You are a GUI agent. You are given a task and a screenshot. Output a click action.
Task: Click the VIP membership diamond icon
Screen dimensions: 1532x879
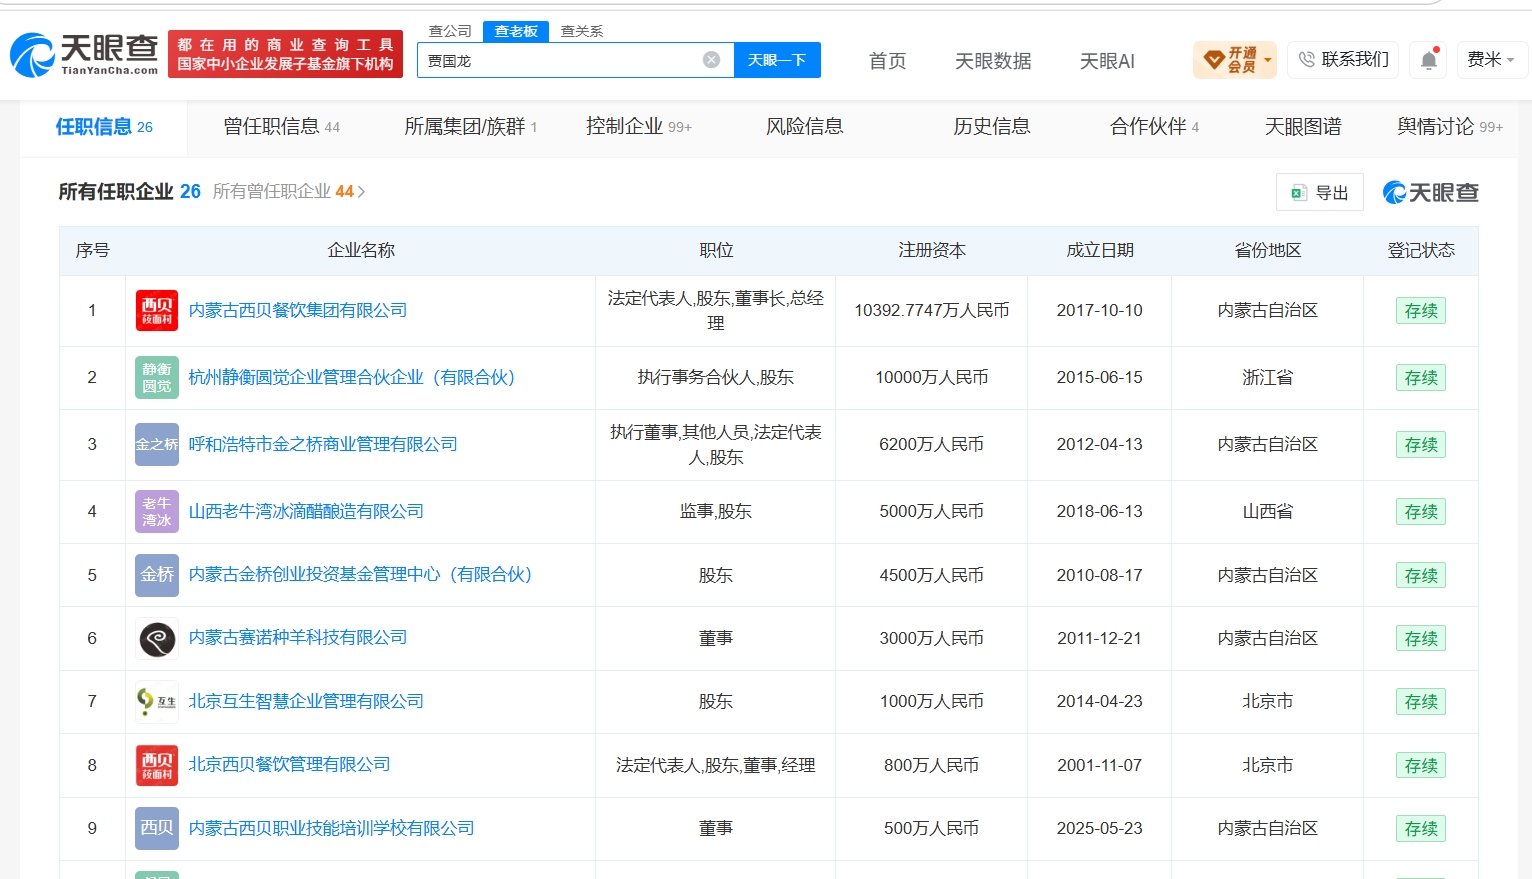[x=1214, y=60]
